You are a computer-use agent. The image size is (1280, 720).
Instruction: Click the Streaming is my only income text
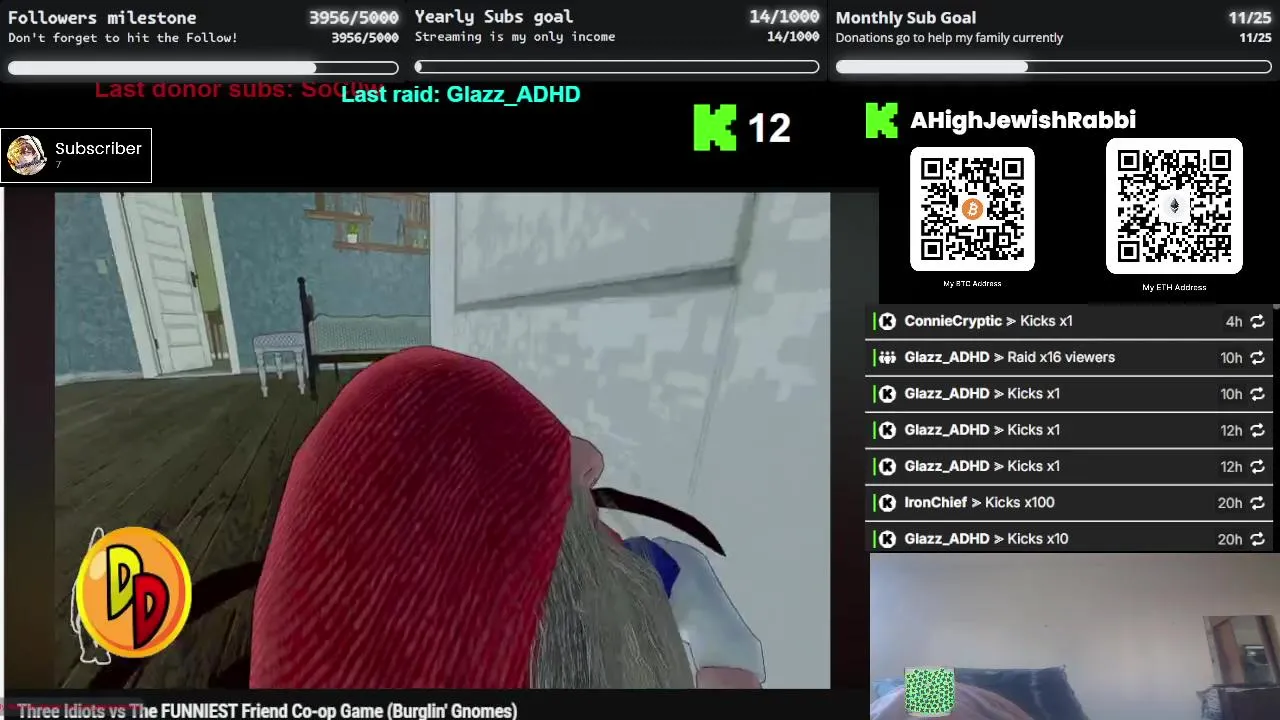(515, 37)
